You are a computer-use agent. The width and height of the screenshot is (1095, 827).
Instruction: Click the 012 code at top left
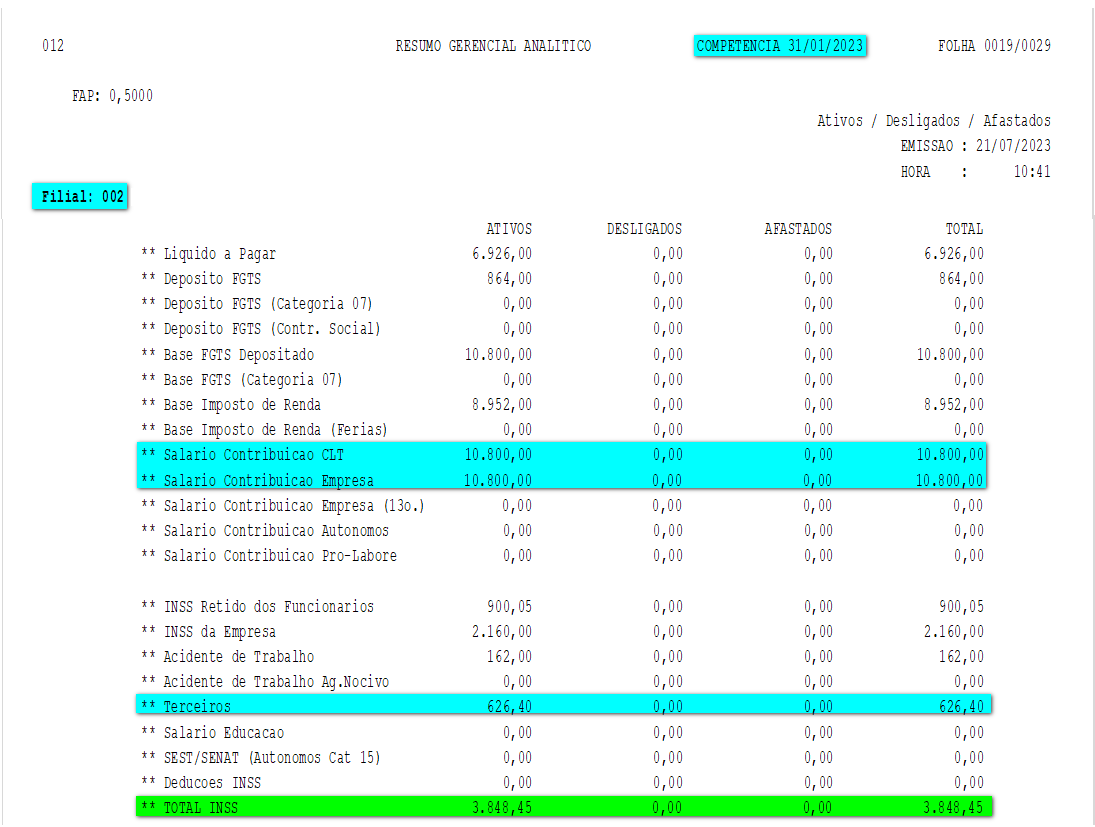tap(53, 46)
